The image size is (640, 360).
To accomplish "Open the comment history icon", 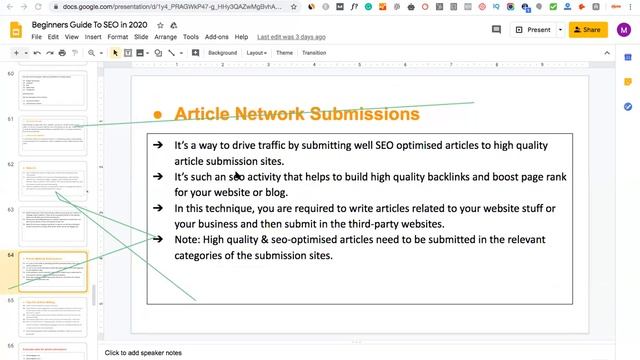I will click(496, 29).
